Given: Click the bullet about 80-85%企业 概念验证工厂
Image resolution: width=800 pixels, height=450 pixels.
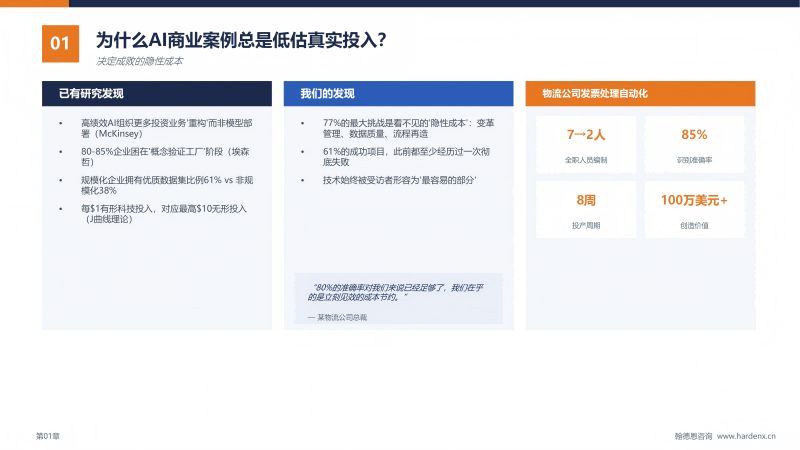Looking at the screenshot, I should pos(165,157).
